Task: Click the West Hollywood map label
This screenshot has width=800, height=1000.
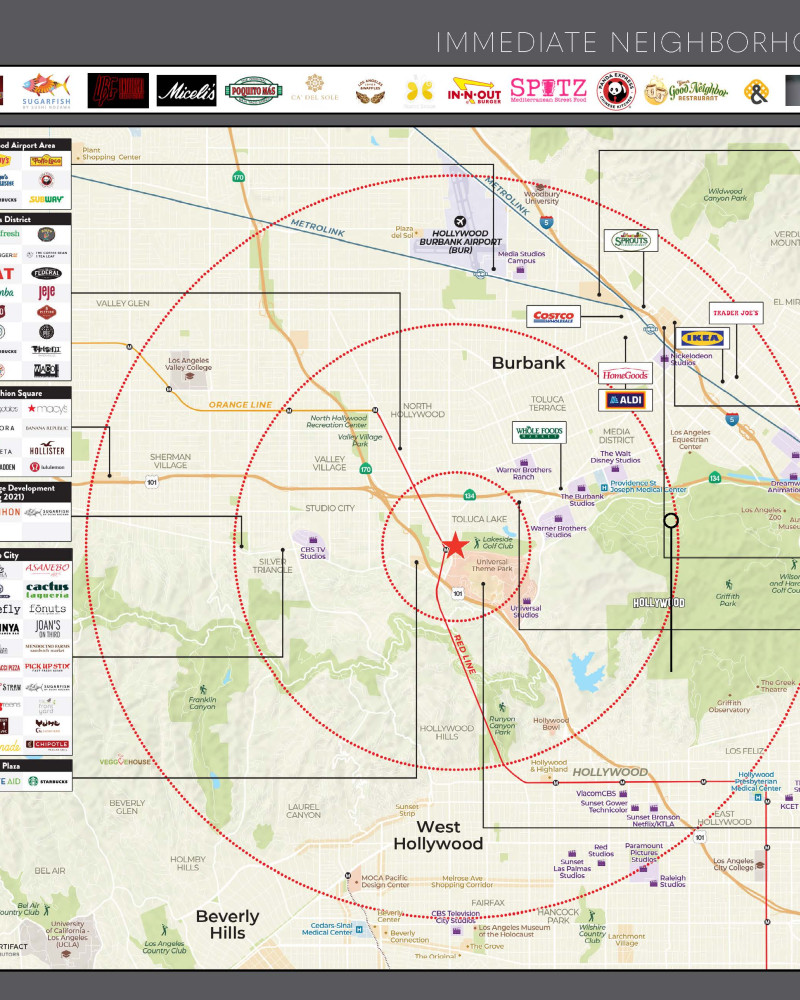Action: click(x=438, y=835)
